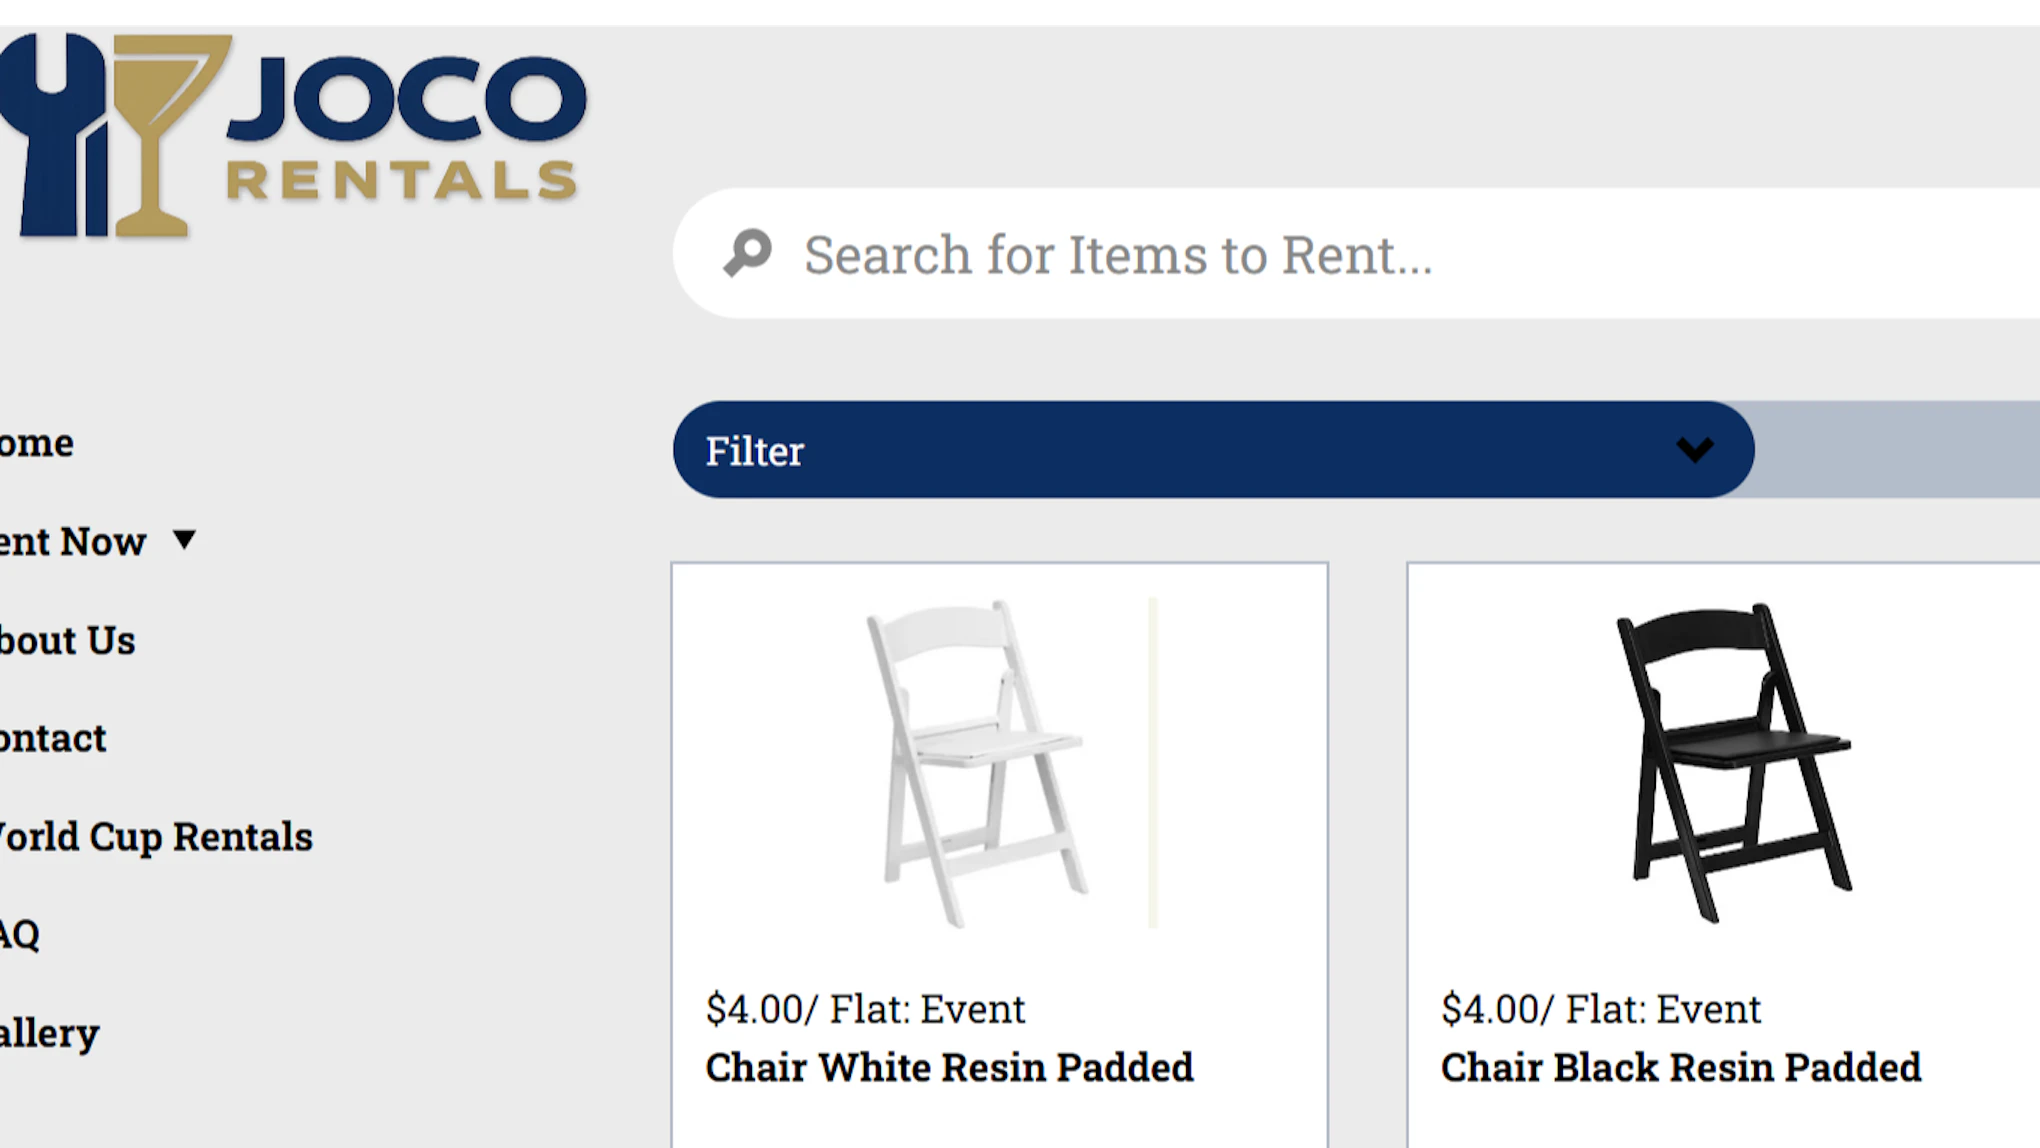This screenshot has height=1148, width=2040.
Task: Select the Chair White Resin Padded listing
Action: tap(949, 1066)
